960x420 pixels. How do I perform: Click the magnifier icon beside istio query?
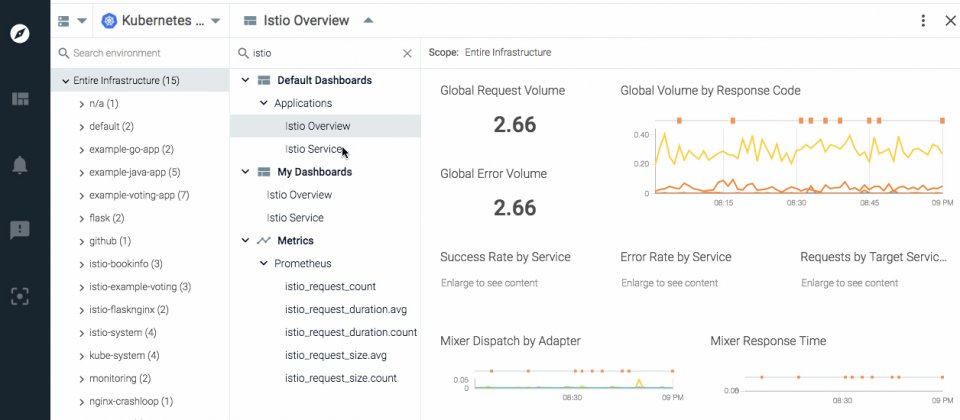pyautogui.click(x=243, y=53)
